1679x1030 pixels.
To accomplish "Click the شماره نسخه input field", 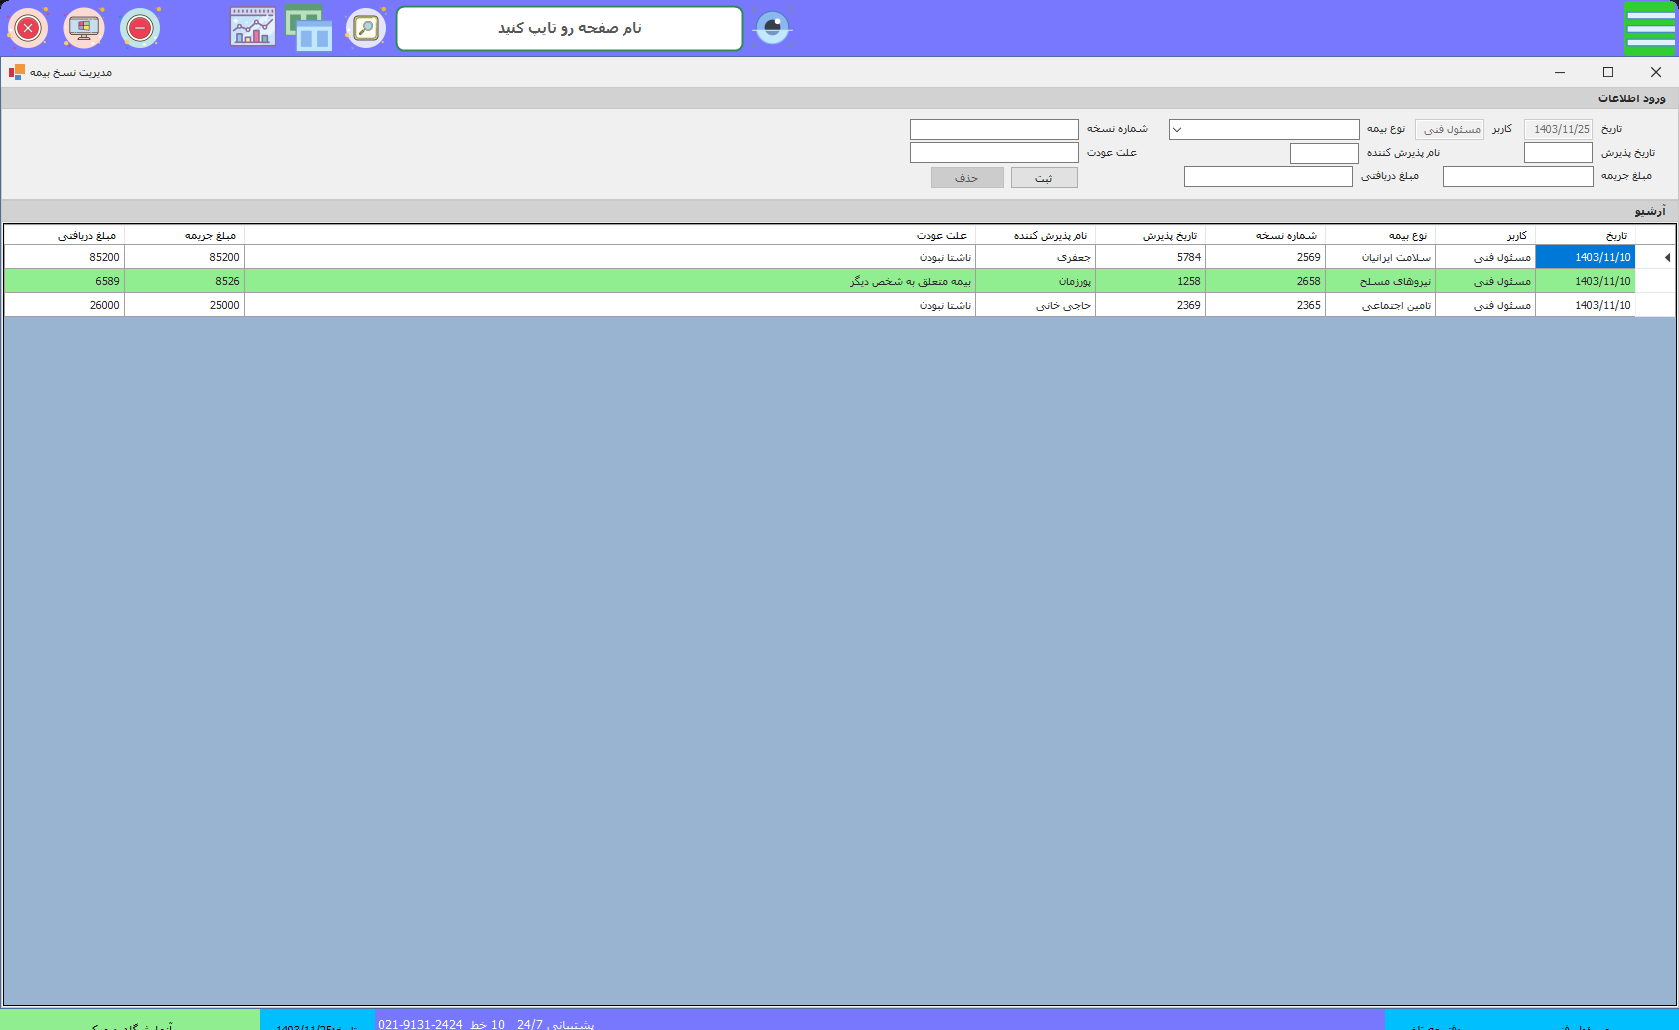I will [x=994, y=130].
